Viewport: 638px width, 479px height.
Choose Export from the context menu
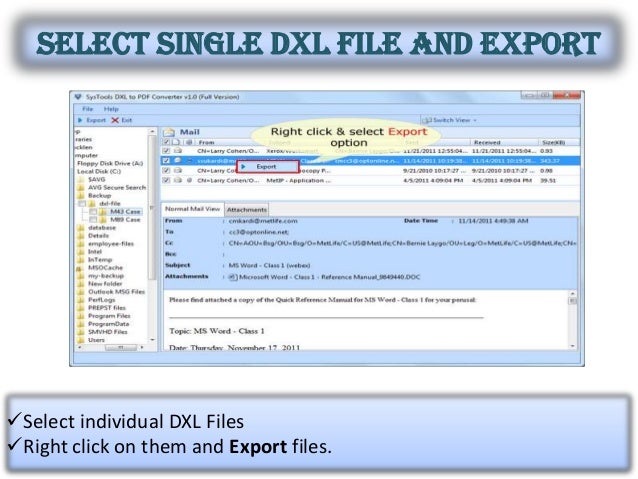[268, 166]
